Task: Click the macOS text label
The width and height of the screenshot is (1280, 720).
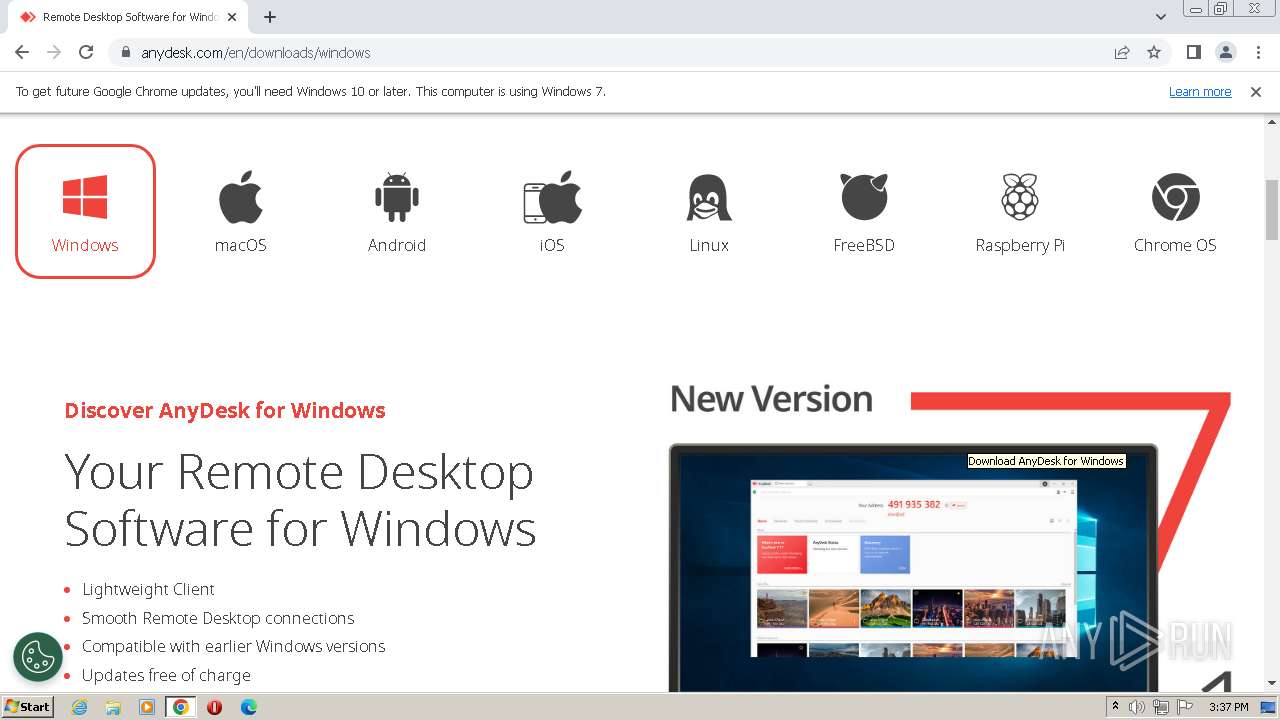Action: tap(241, 245)
